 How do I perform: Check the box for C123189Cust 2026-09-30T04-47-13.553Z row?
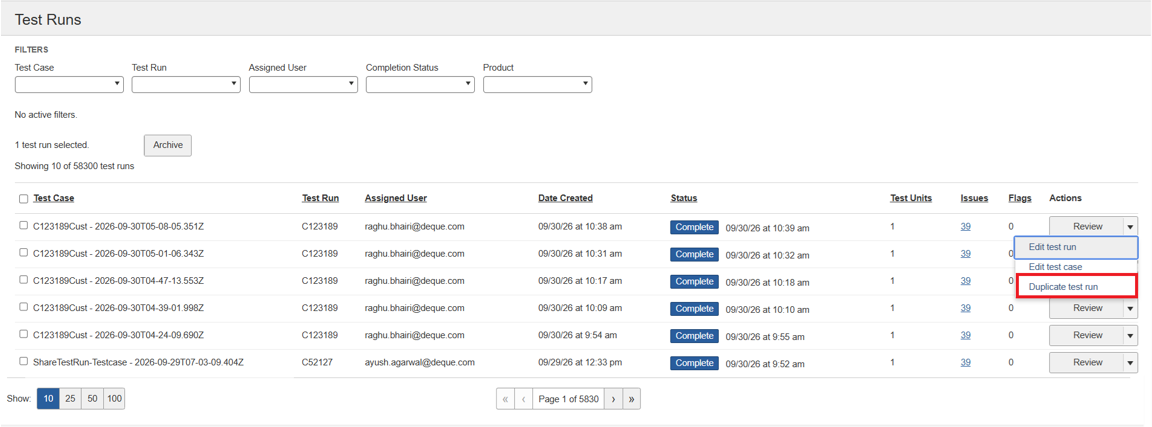(x=24, y=280)
